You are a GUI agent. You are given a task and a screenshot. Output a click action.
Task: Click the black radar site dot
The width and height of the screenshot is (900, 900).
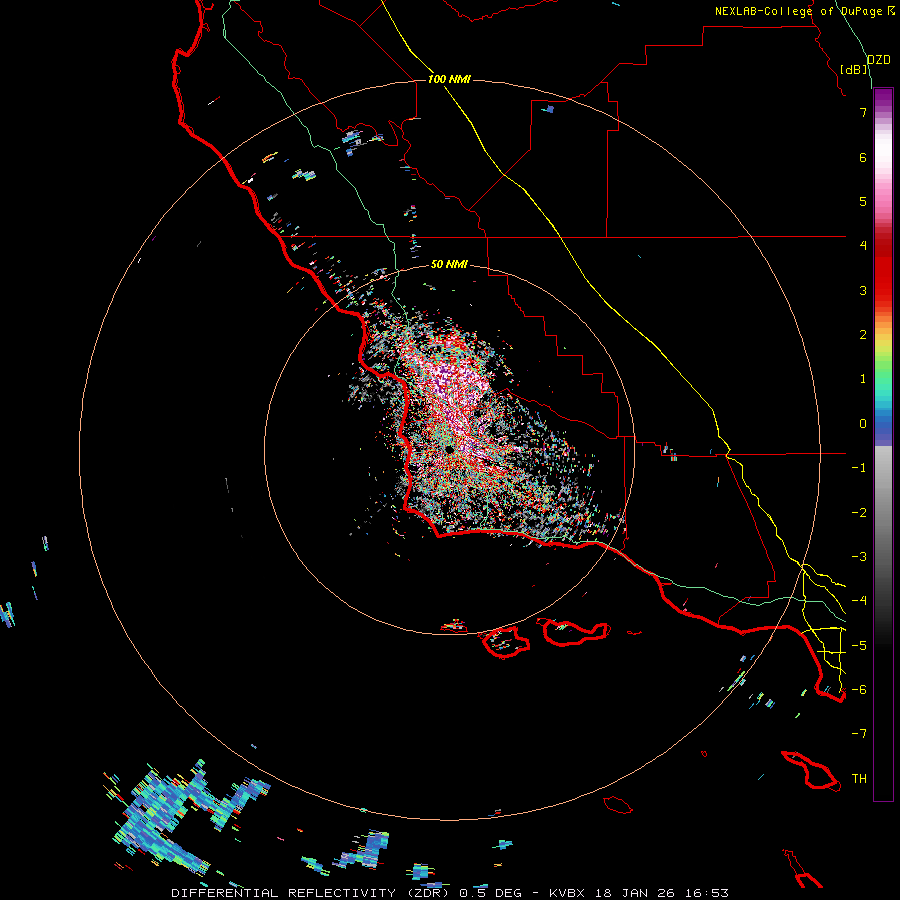(449, 449)
